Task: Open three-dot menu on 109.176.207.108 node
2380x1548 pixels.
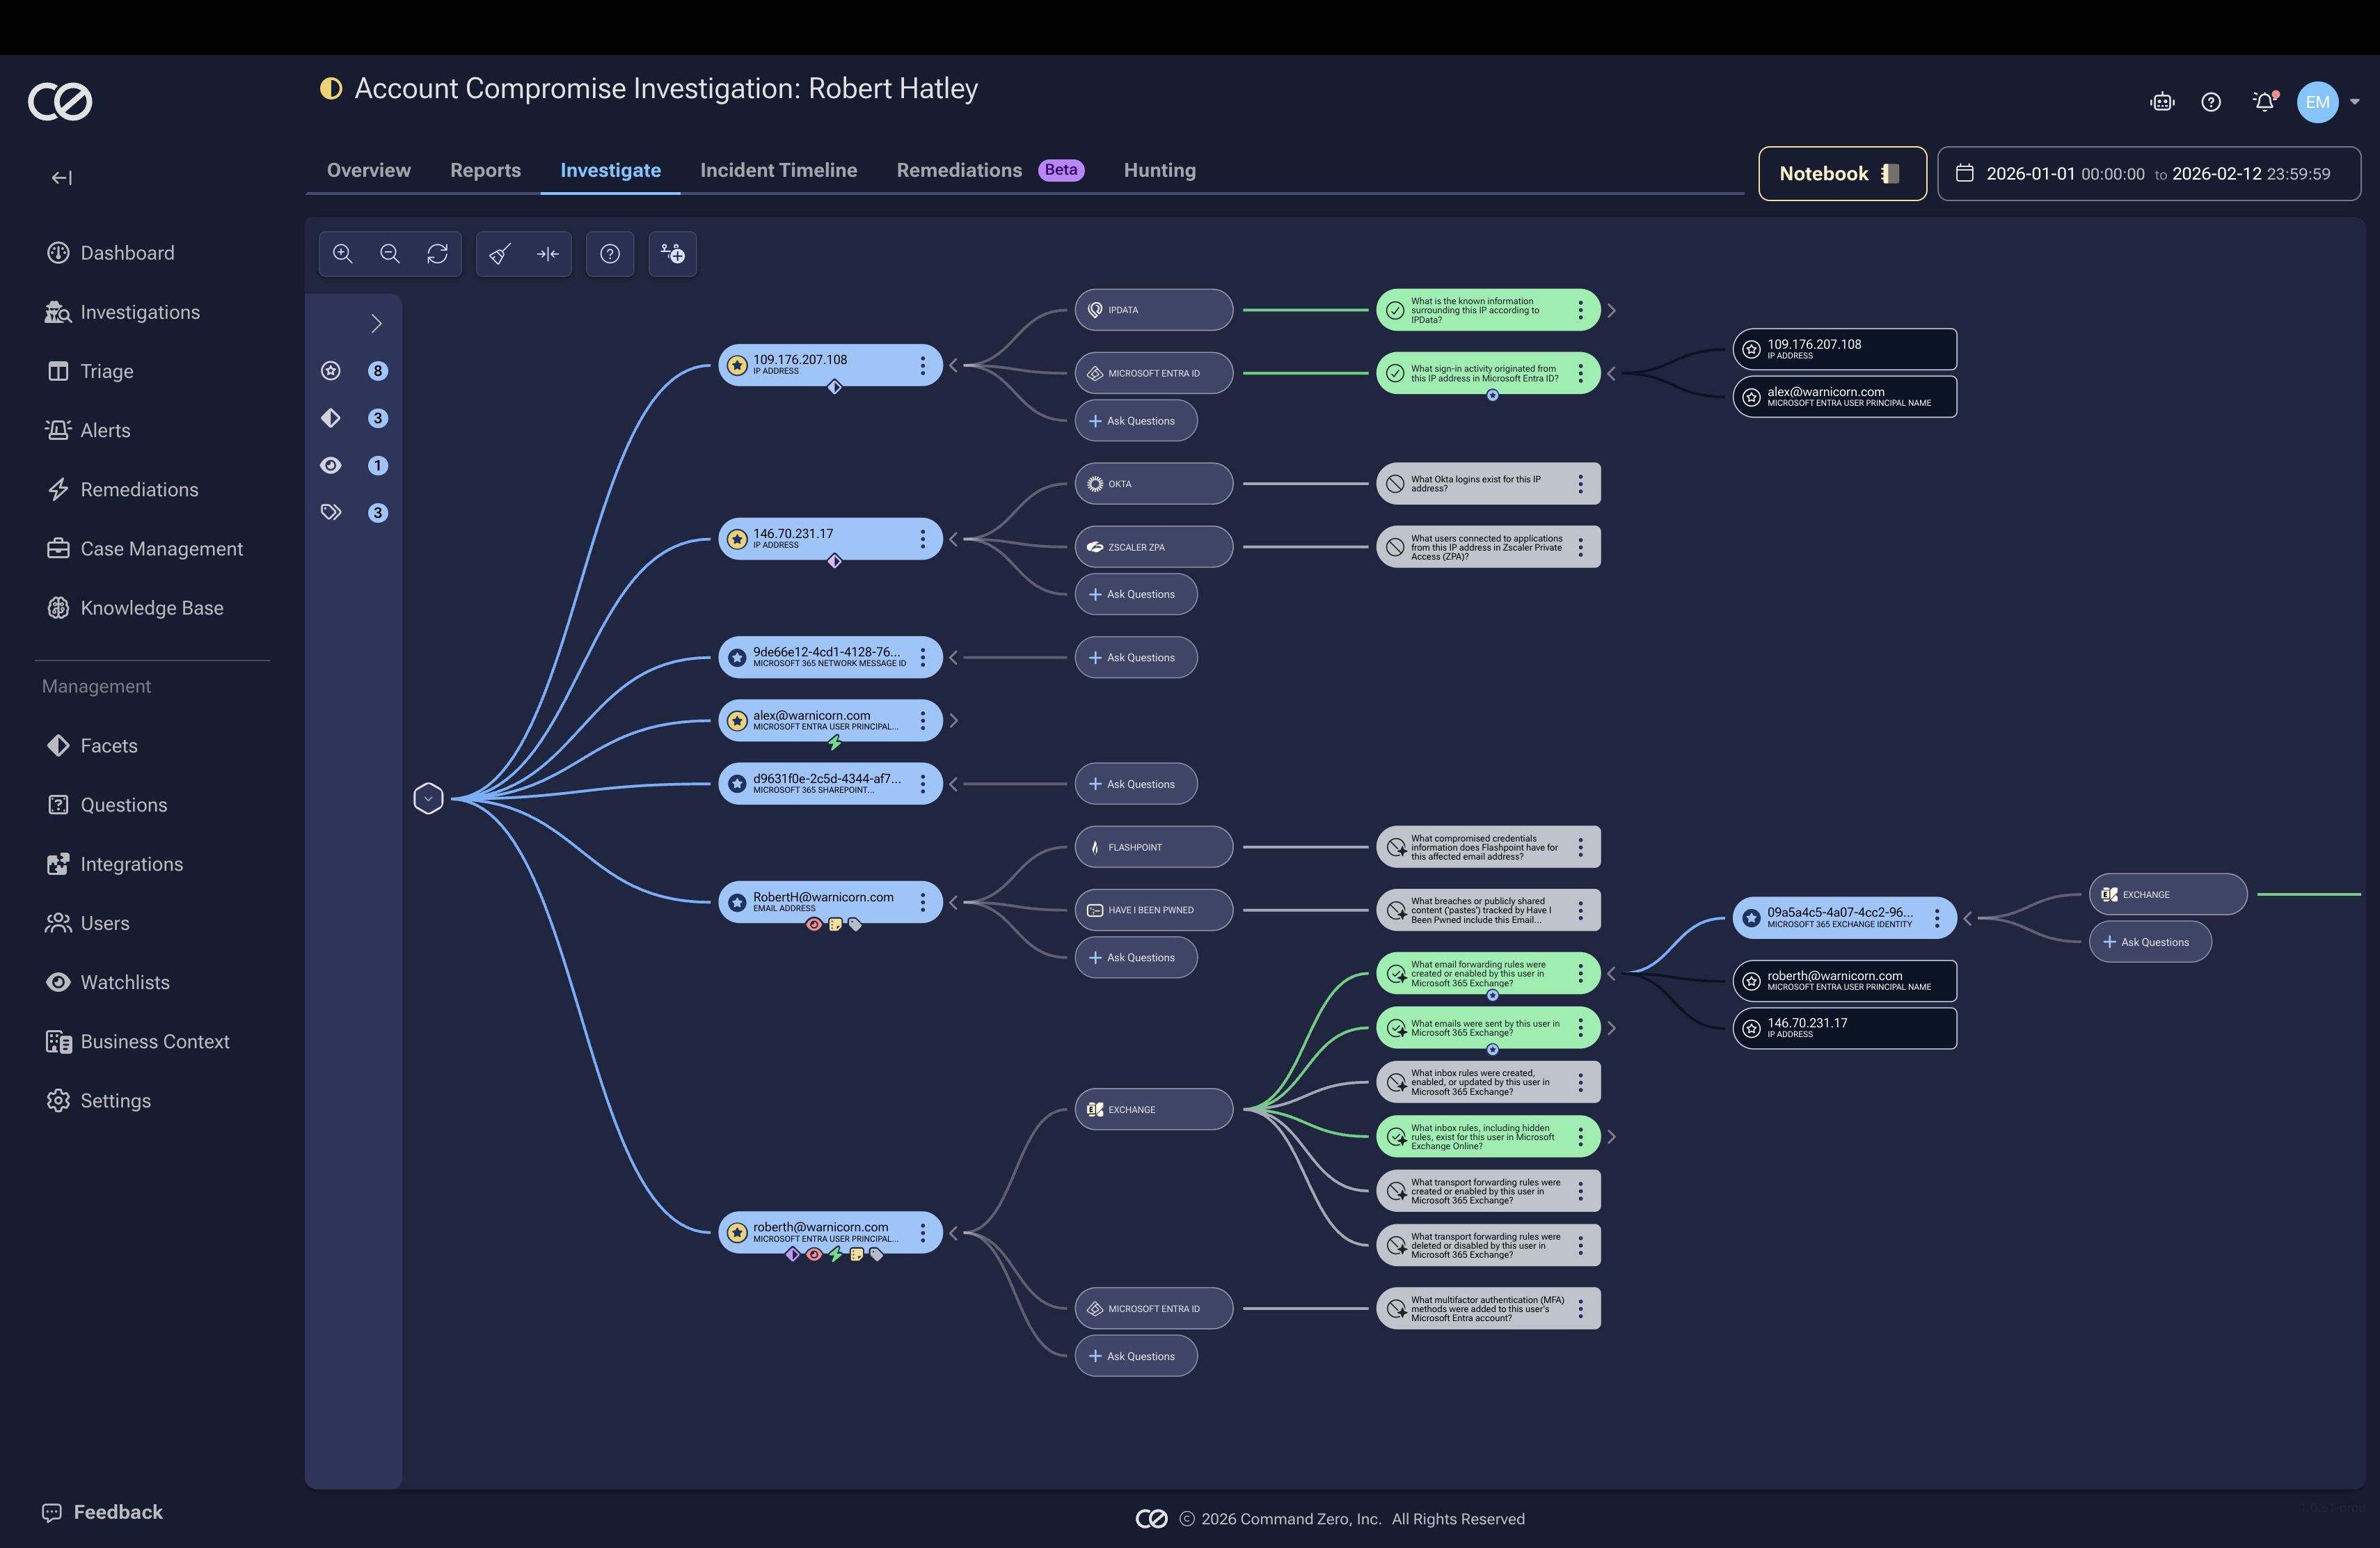Action: tap(922, 365)
